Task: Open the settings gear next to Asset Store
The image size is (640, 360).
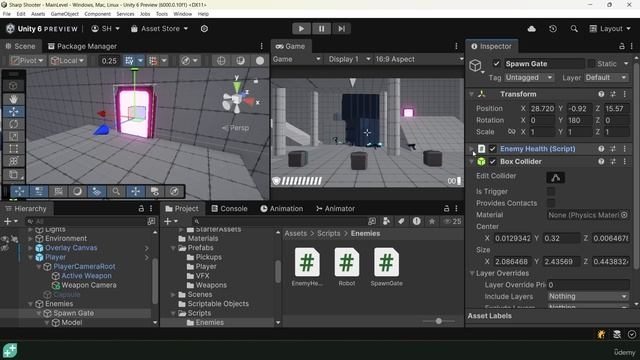Action: (x=204, y=29)
